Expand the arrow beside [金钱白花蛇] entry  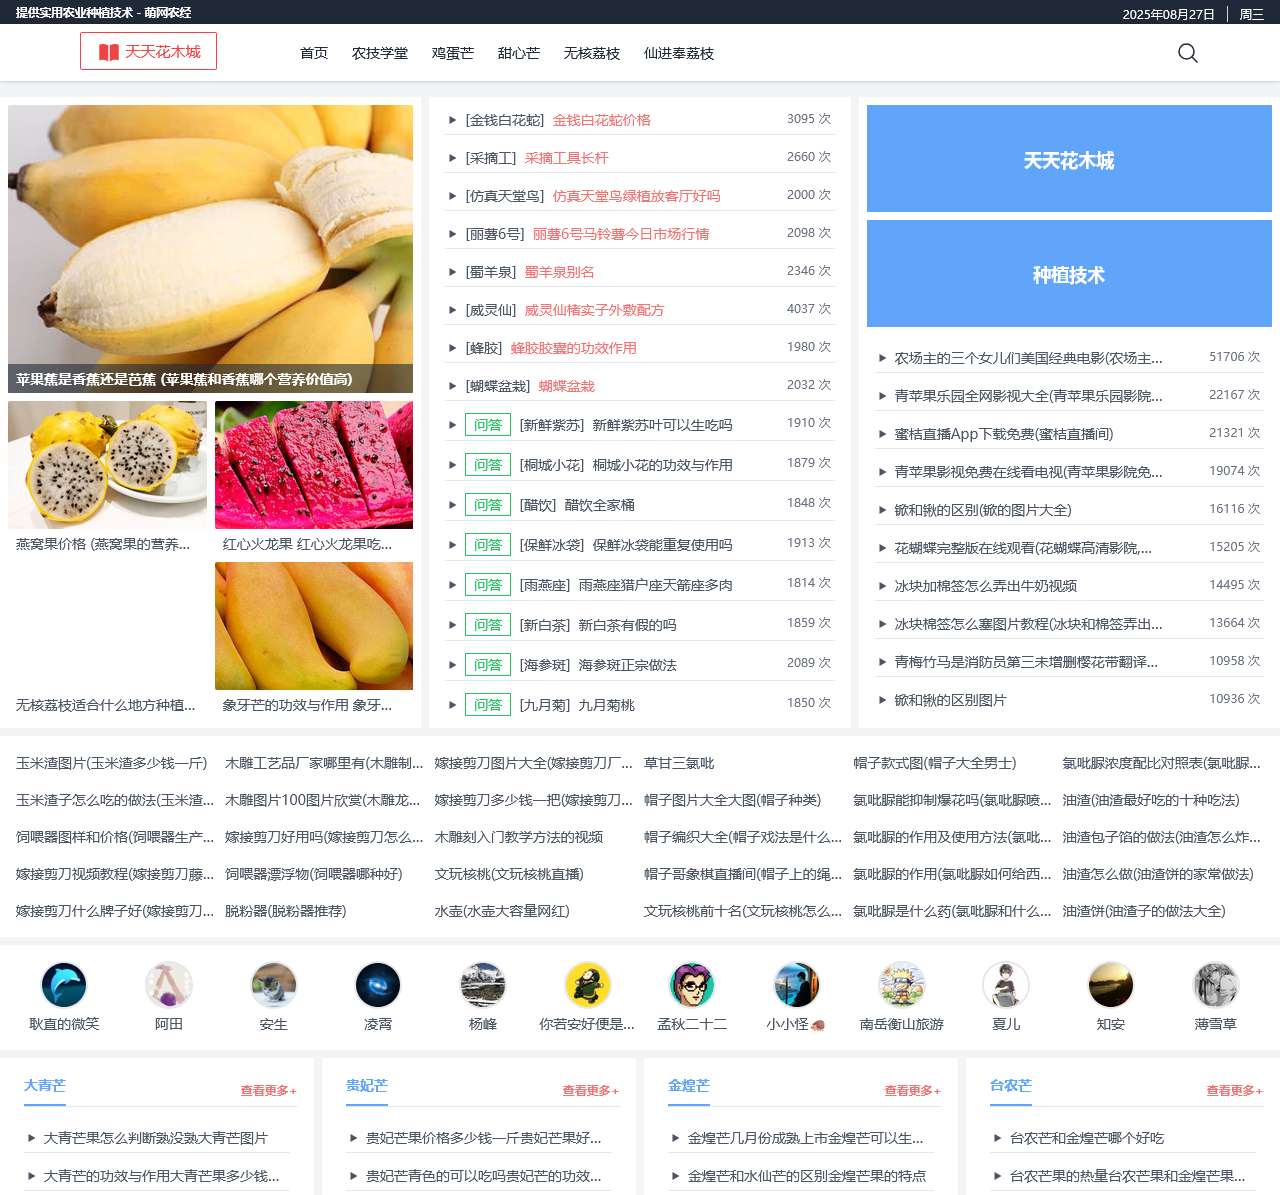pos(452,119)
